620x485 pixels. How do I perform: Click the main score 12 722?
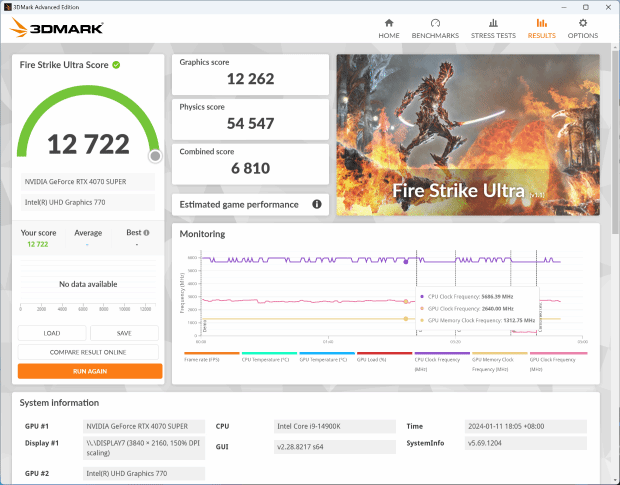tap(88, 144)
